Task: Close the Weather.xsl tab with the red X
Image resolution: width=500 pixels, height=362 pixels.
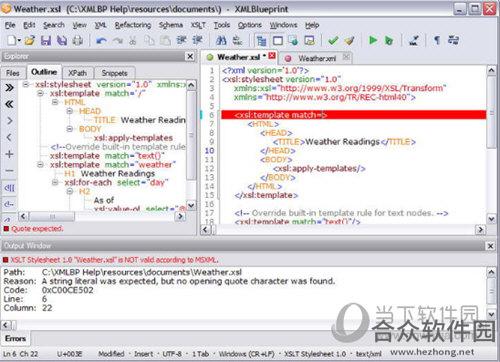Action: (x=272, y=56)
